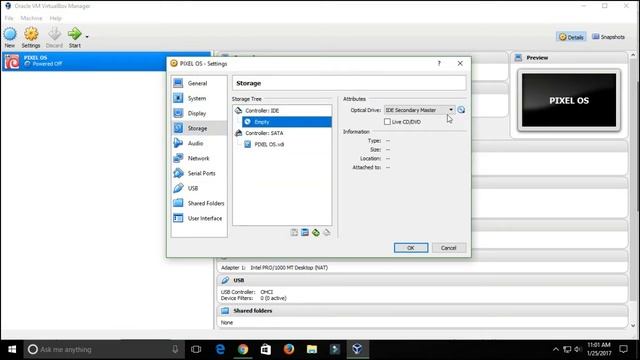Open Shared Folders settings category
The image size is (640, 360).
pyautogui.click(x=199, y=203)
